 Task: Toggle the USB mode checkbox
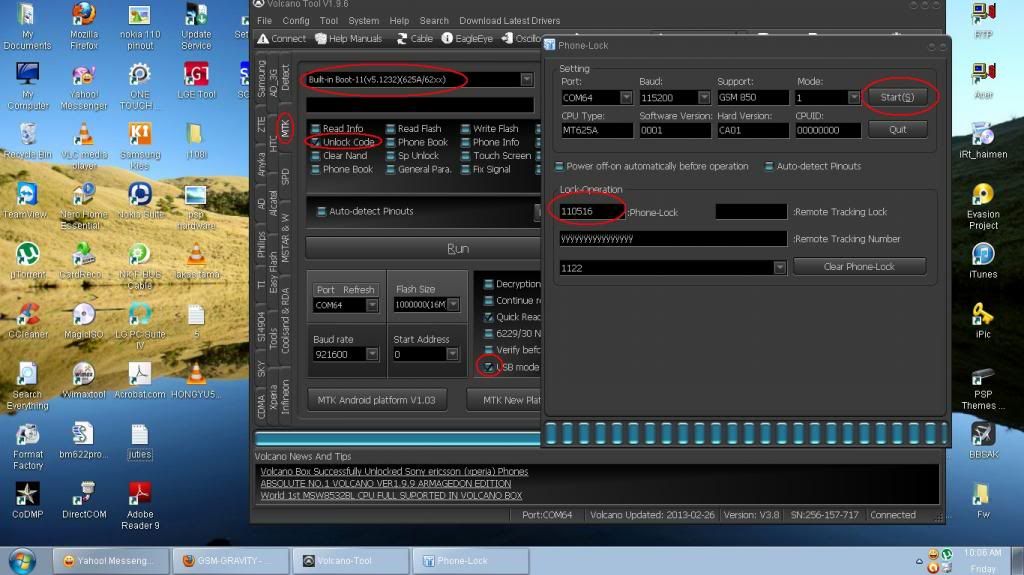[x=489, y=367]
